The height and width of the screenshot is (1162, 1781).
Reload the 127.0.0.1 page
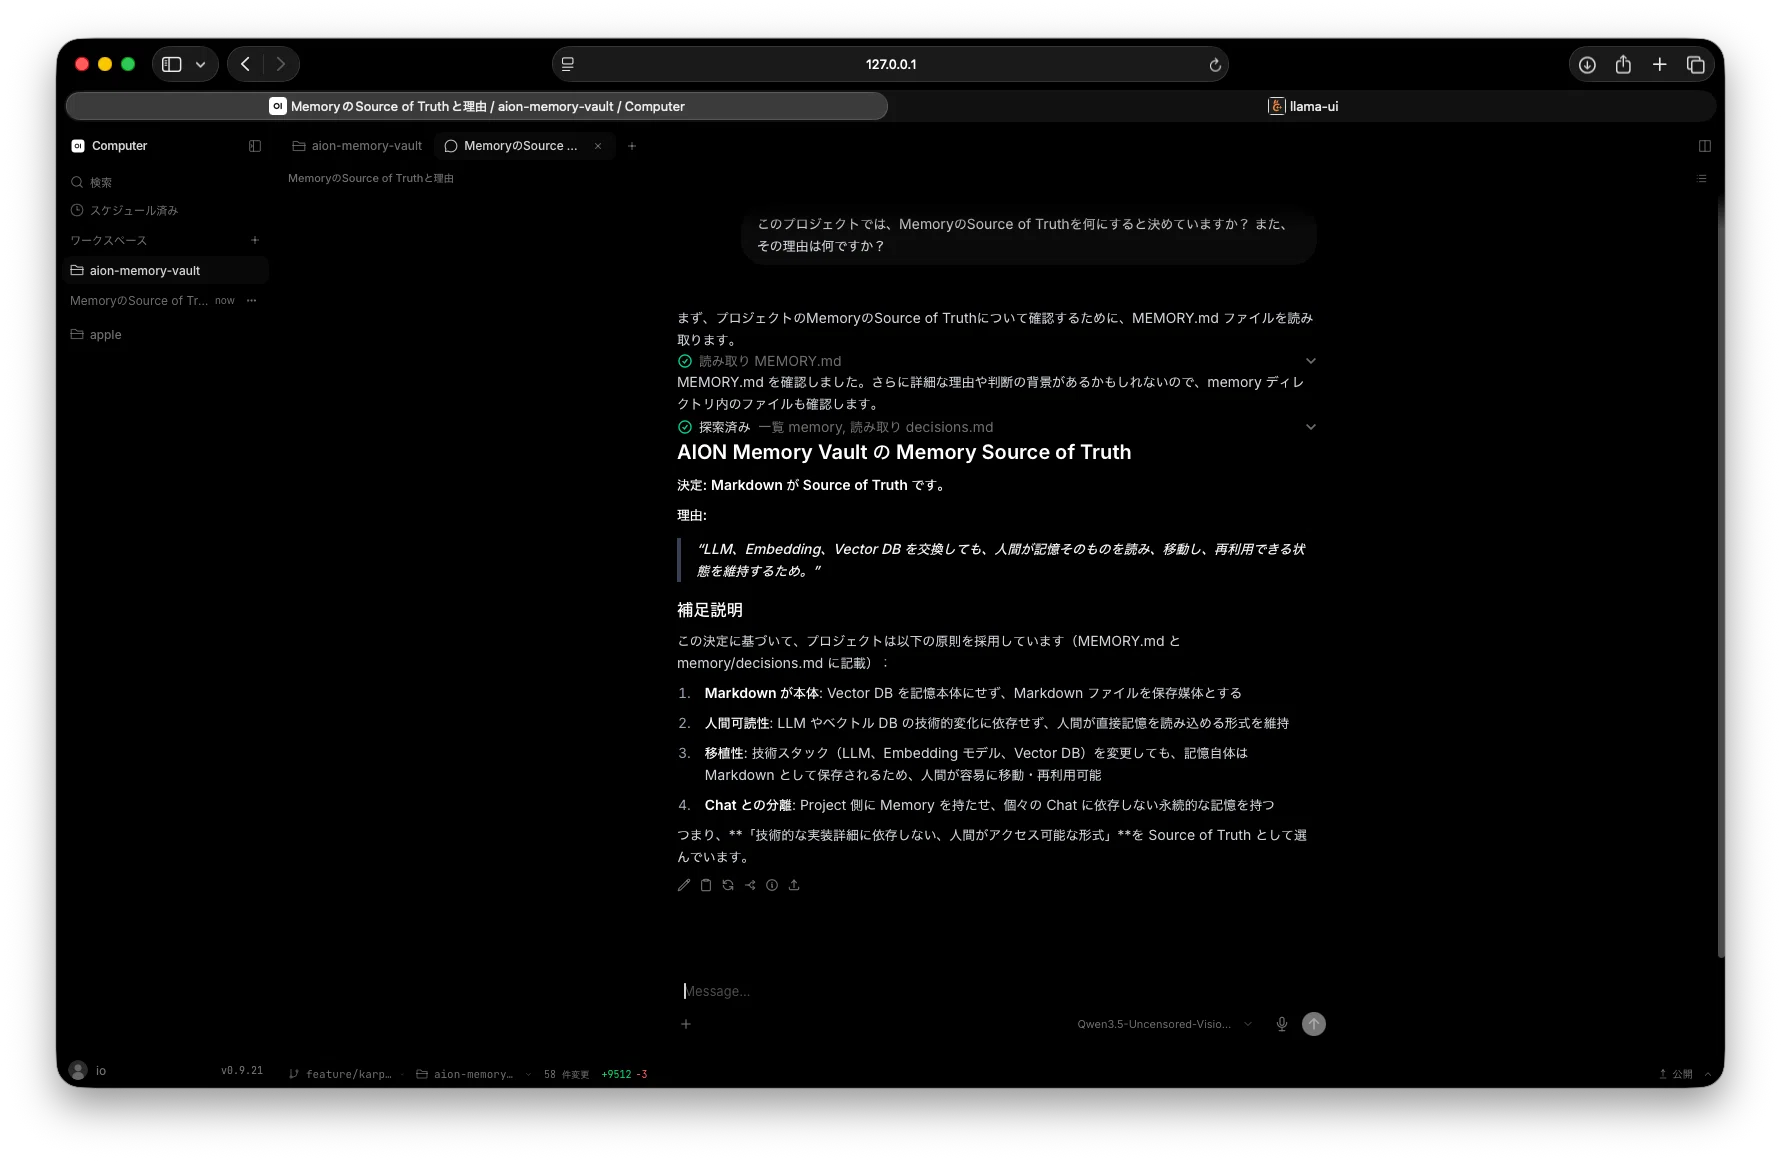coord(1215,65)
